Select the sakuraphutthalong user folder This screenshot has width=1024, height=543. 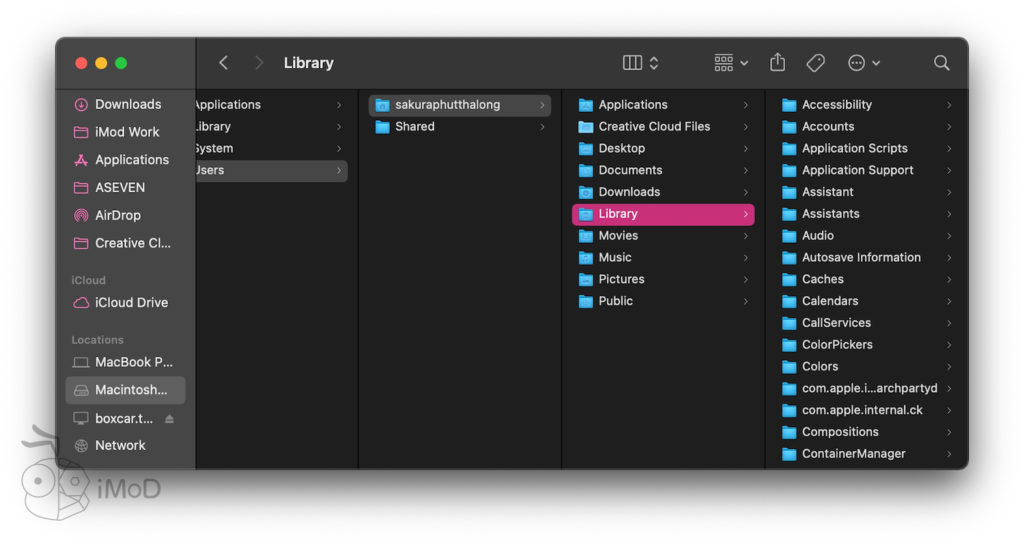(x=447, y=104)
